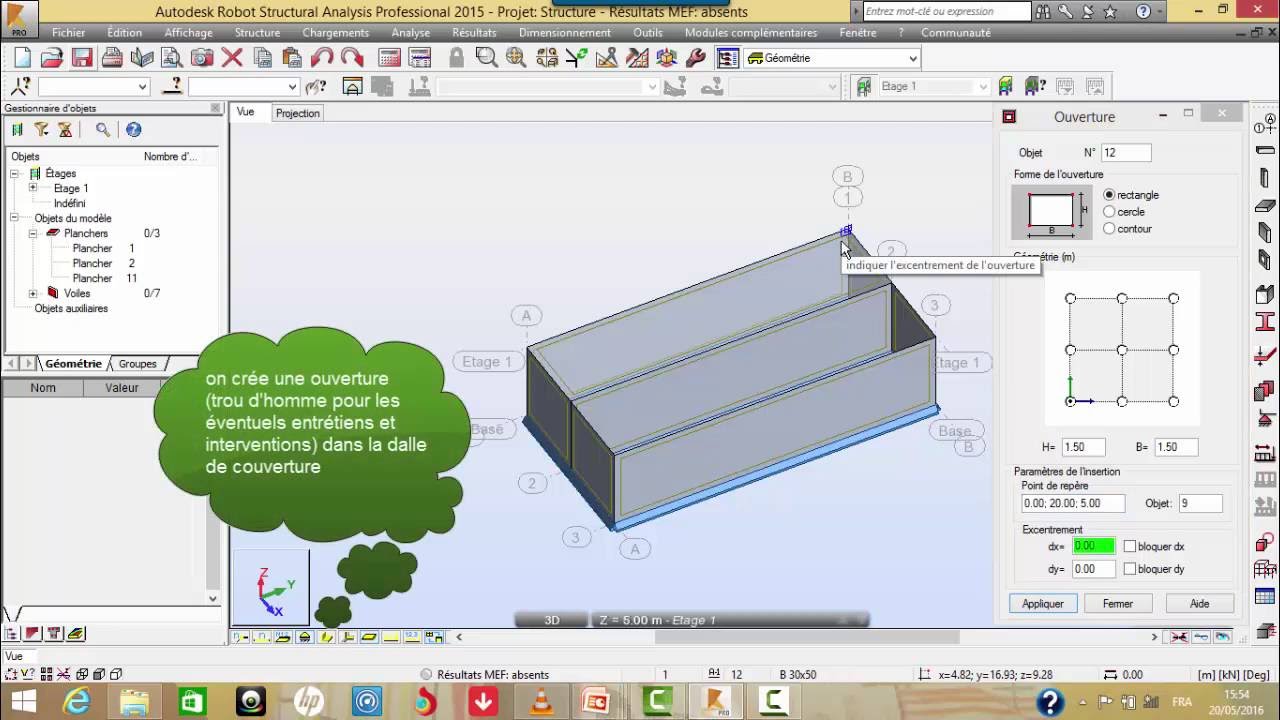Screen dimensions: 1280x720
Task: Select the top-right insertion point circle
Action: [x=1174, y=298]
